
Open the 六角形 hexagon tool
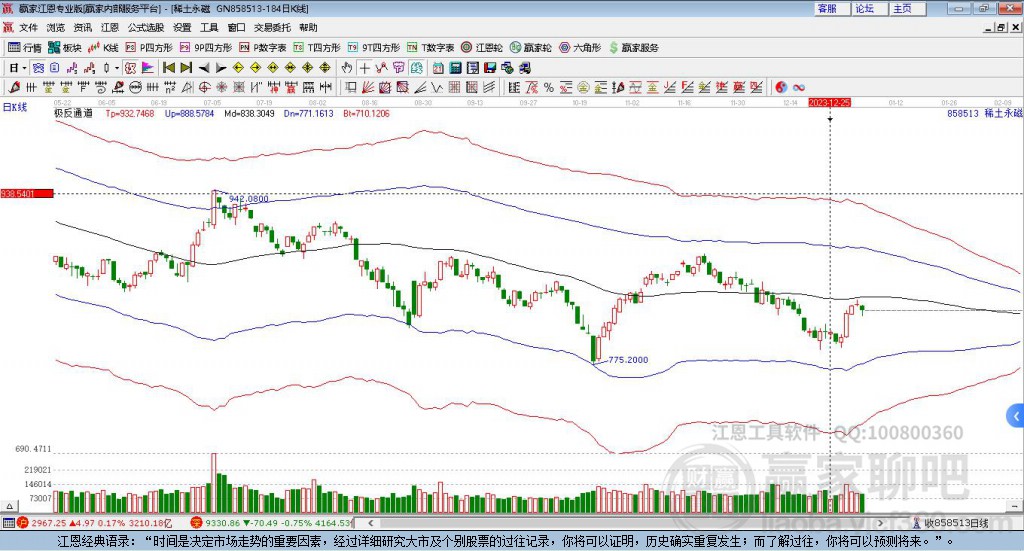click(x=580, y=48)
